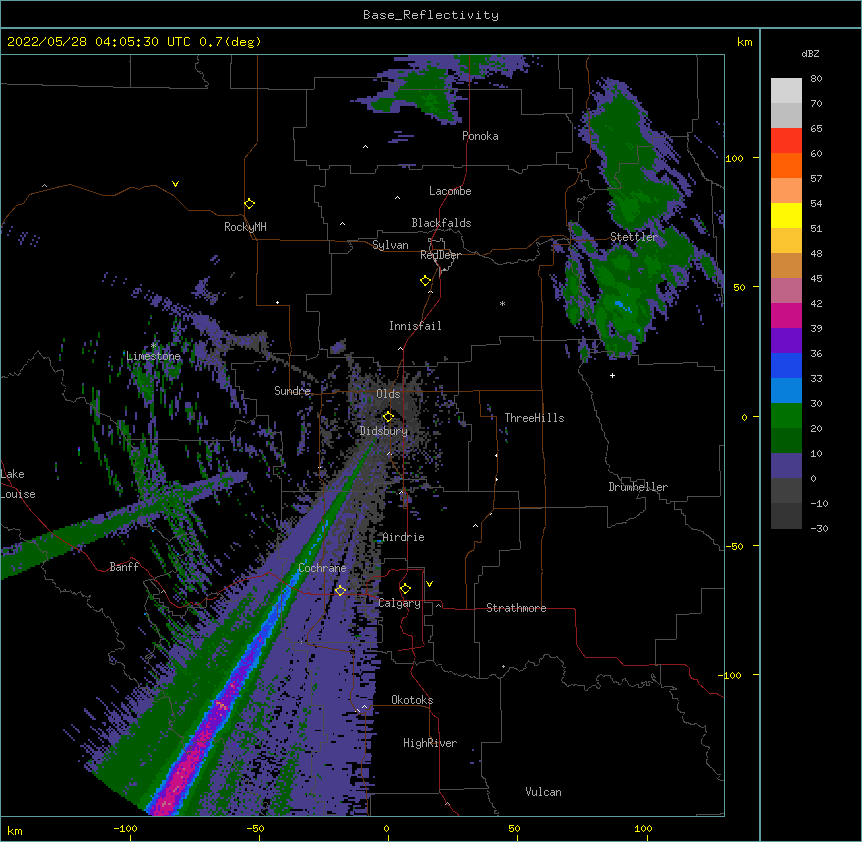This screenshot has width=862, height=842.
Task: Click the Vulcan town label
Action: 543,792
